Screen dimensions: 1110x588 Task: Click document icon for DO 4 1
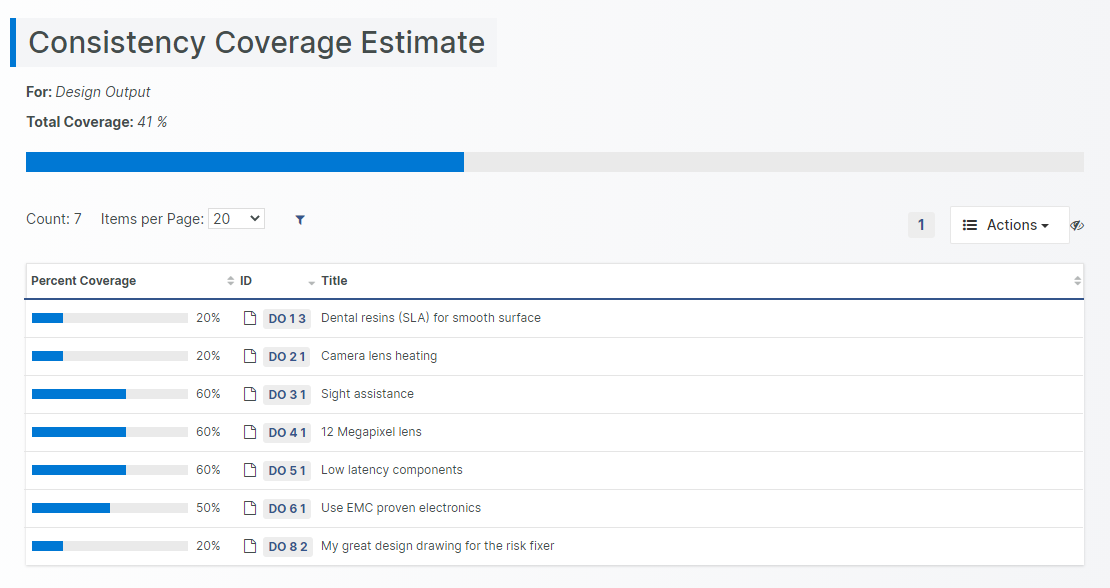(250, 432)
